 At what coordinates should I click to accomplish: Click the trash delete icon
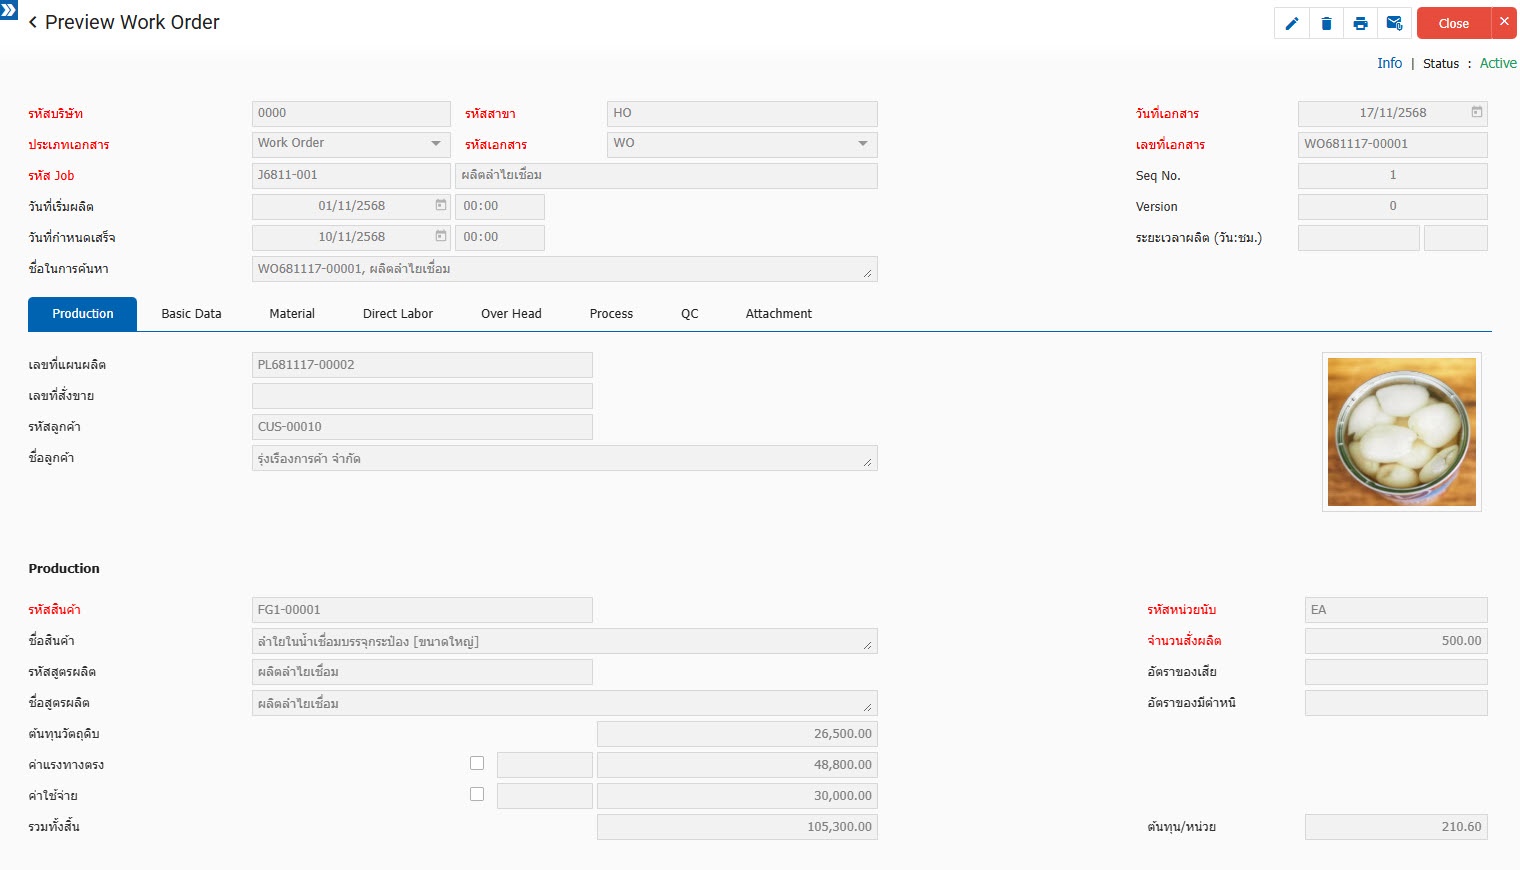tap(1326, 23)
